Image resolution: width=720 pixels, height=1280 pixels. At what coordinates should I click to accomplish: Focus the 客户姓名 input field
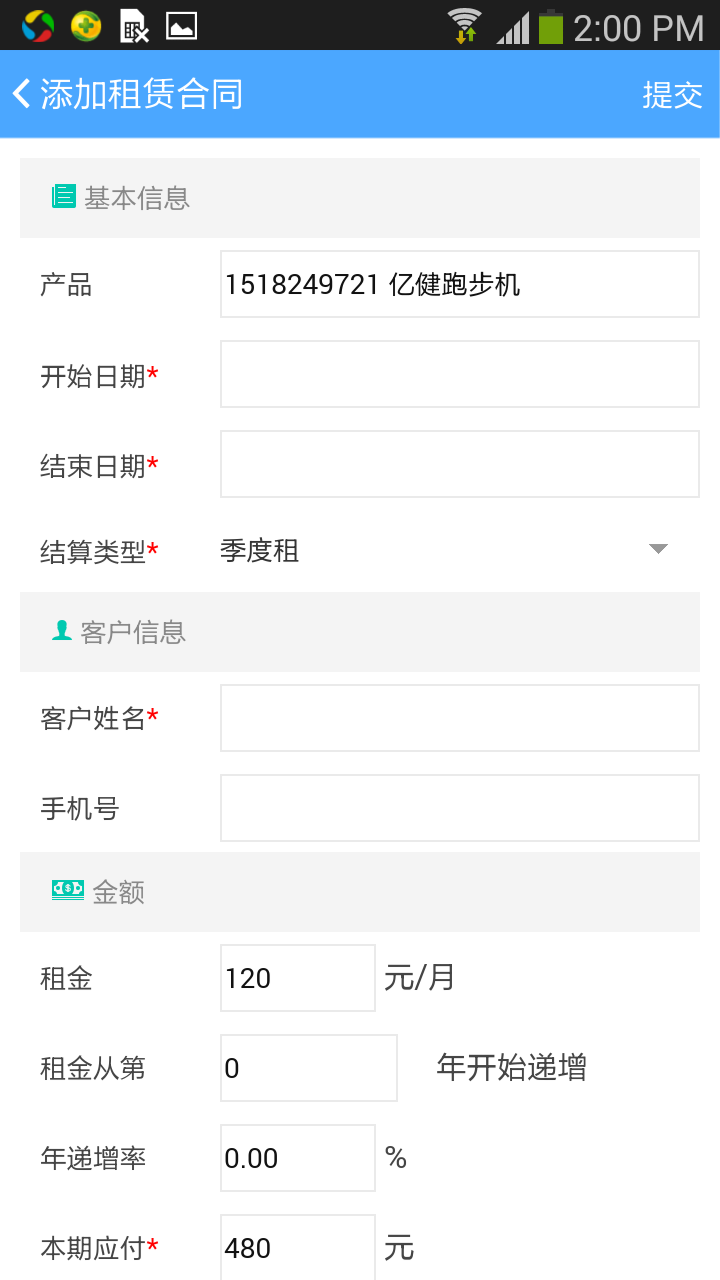459,718
